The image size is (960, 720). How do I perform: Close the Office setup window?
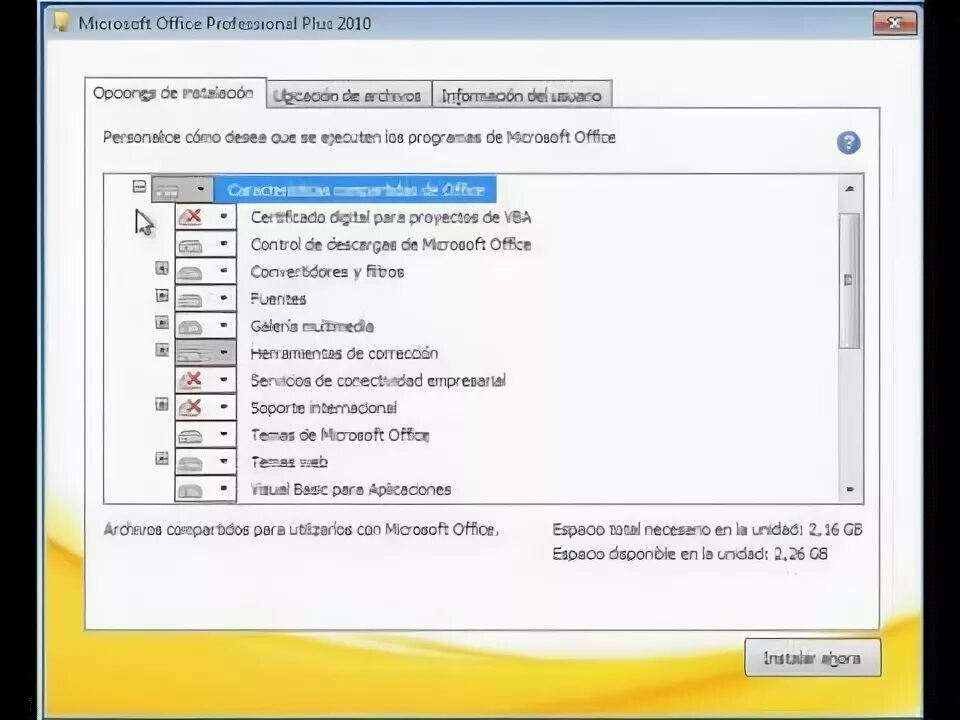point(894,24)
